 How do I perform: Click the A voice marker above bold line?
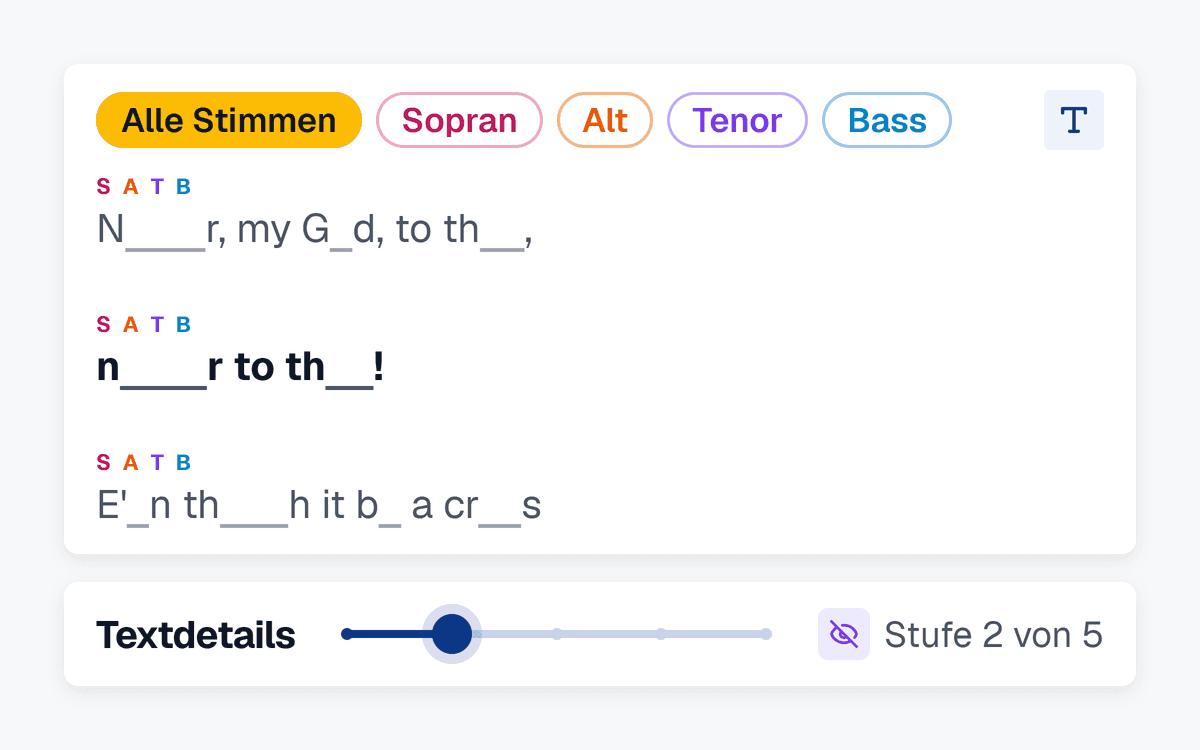click(130, 324)
